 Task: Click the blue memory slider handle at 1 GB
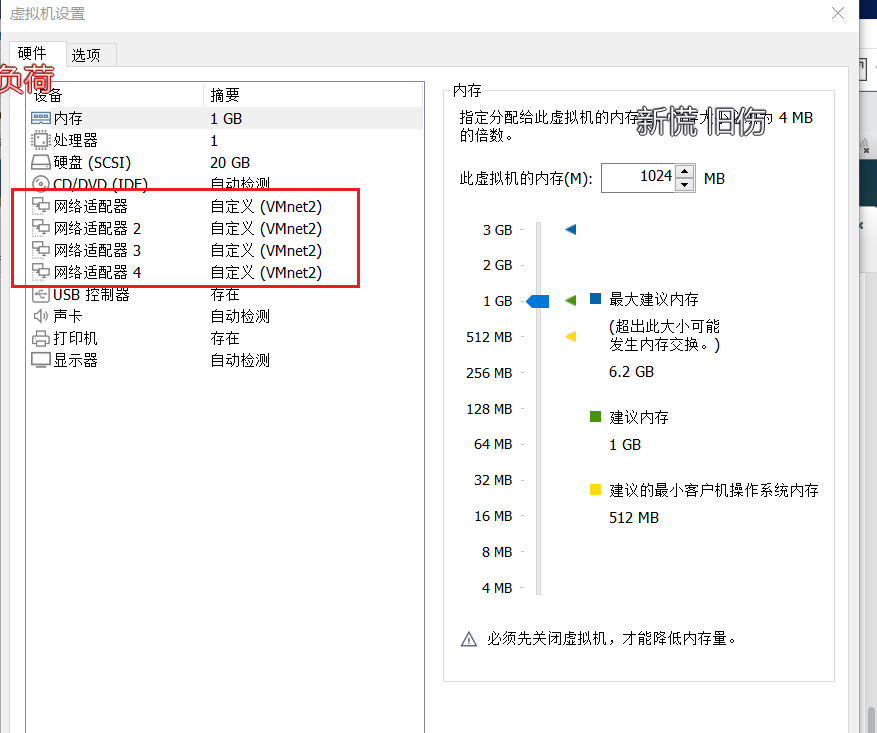click(x=538, y=300)
